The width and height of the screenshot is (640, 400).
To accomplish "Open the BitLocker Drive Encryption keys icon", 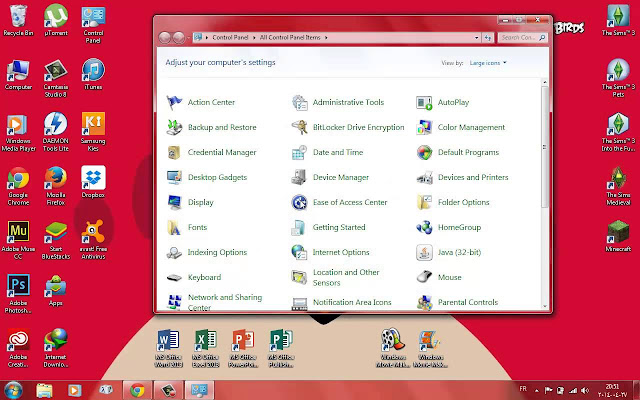I will coord(300,127).
